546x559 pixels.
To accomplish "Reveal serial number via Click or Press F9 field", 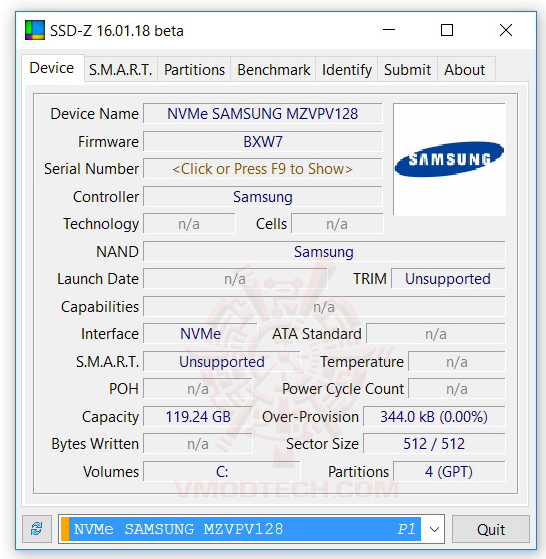I will point(263,169).
